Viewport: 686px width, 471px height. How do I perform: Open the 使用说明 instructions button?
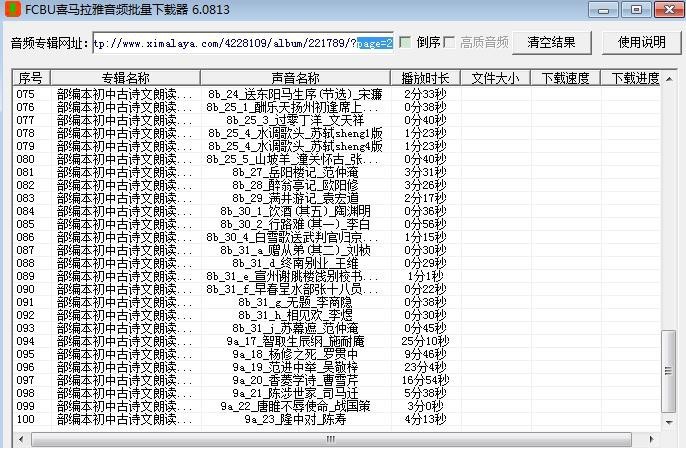coord(641,42)
